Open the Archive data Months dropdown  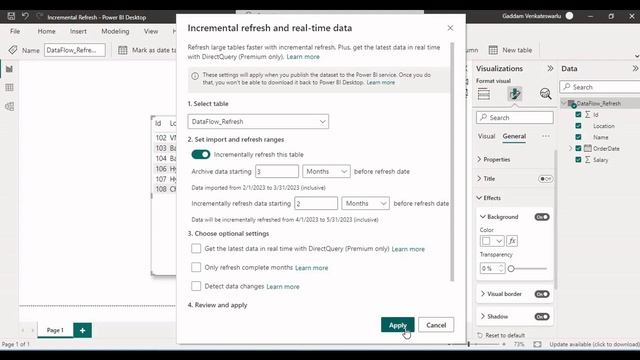coord(326,171)
